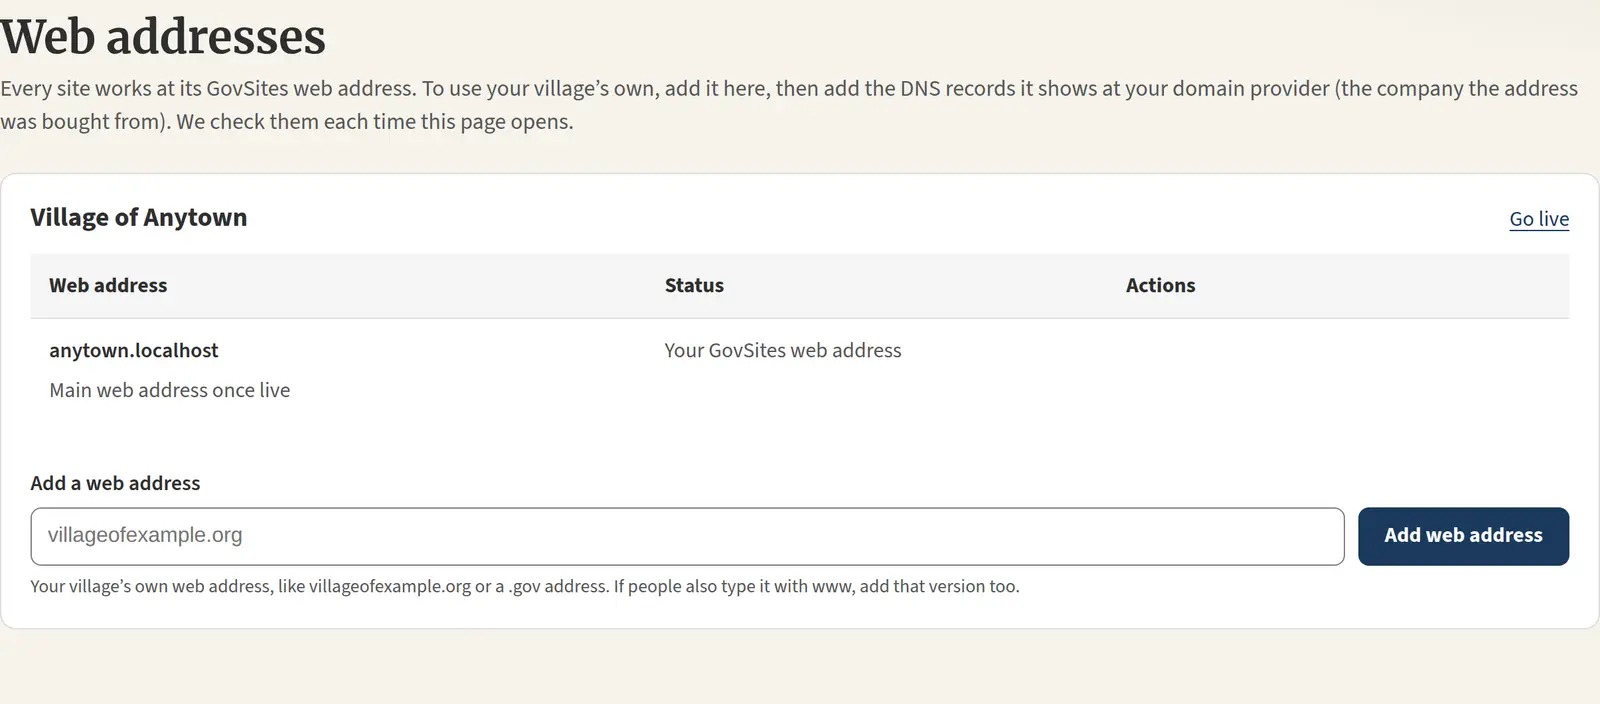Click the Village of Anytown heading

tap(139, 218)
